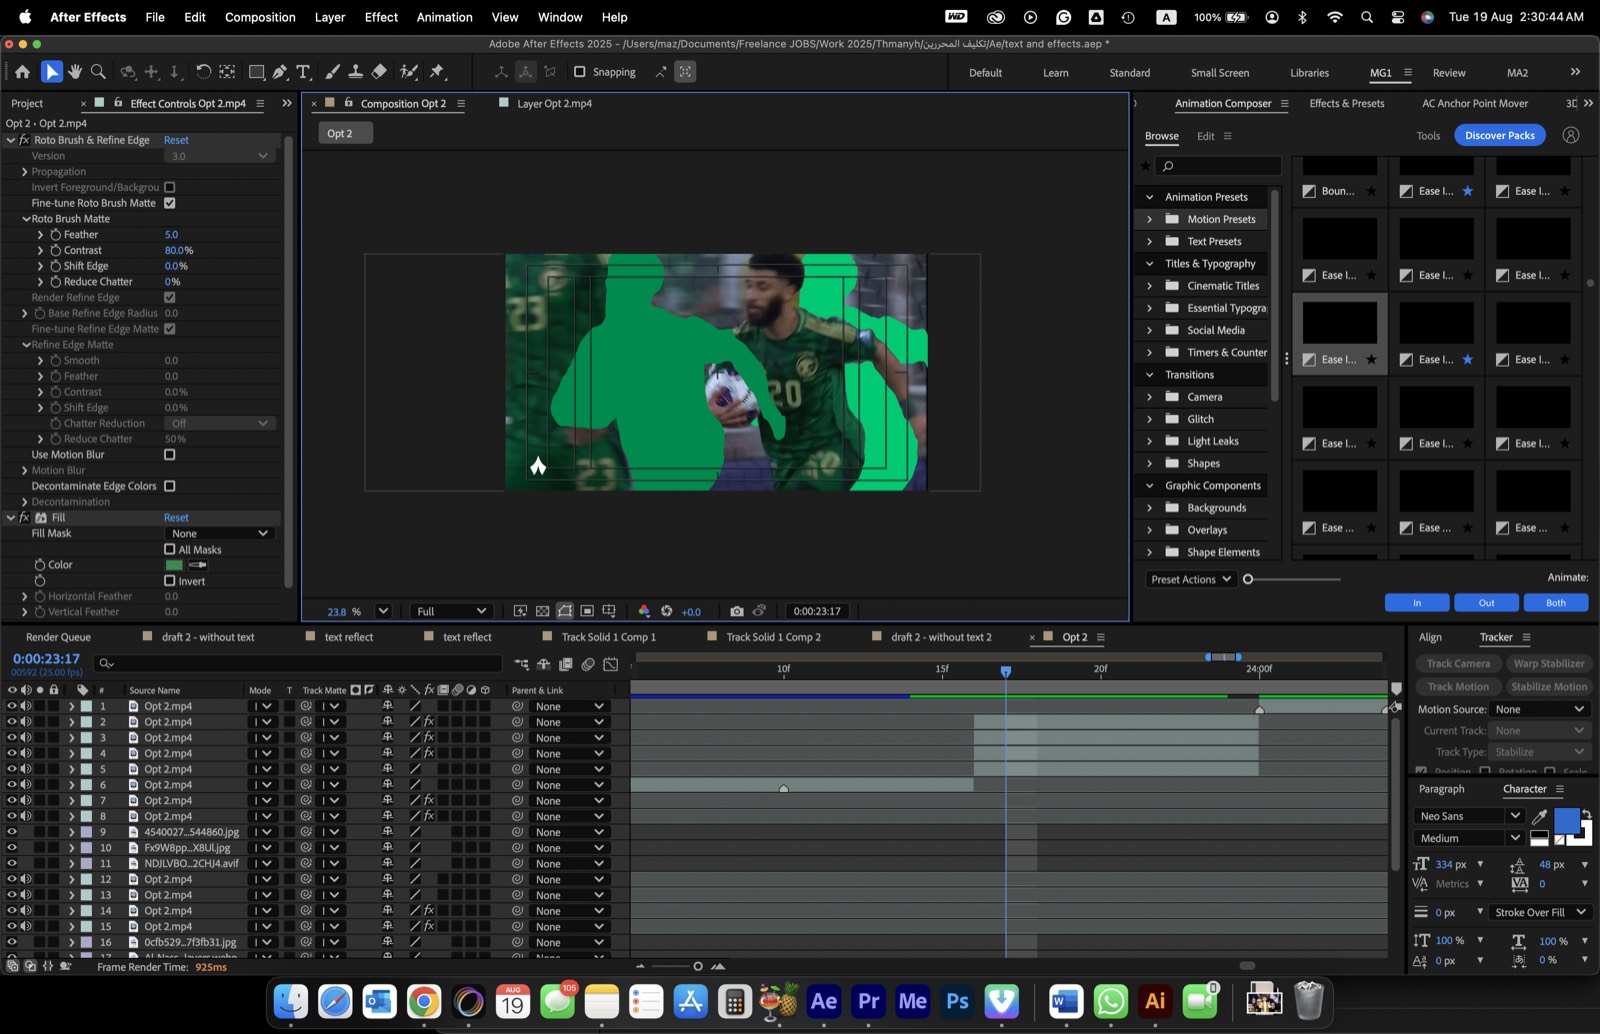Image resolution: width=1600 pixels, height=1034 pixels.
Task: Click the Eraser tool icon
Action: pos(379,72)
